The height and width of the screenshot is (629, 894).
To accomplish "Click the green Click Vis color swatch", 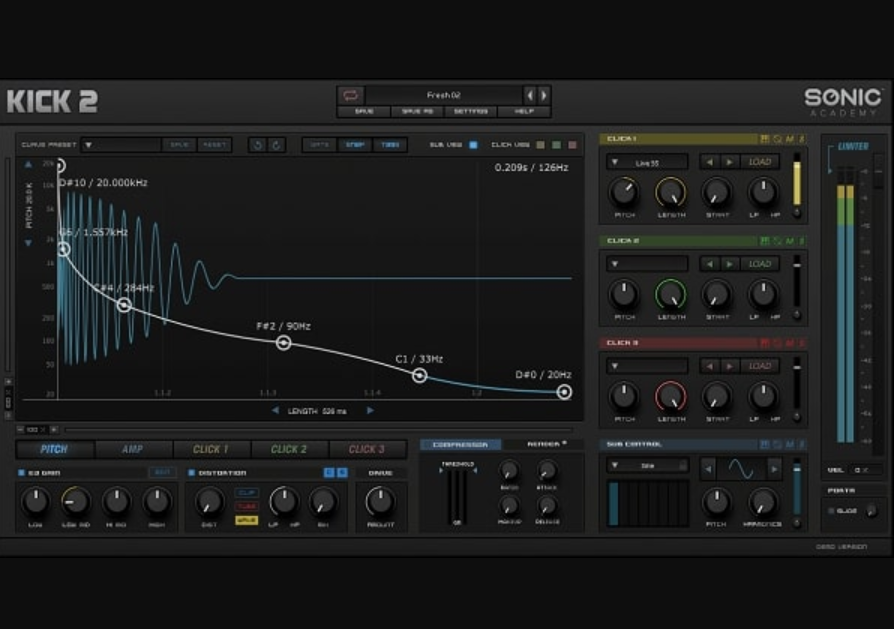I will 557,145.
